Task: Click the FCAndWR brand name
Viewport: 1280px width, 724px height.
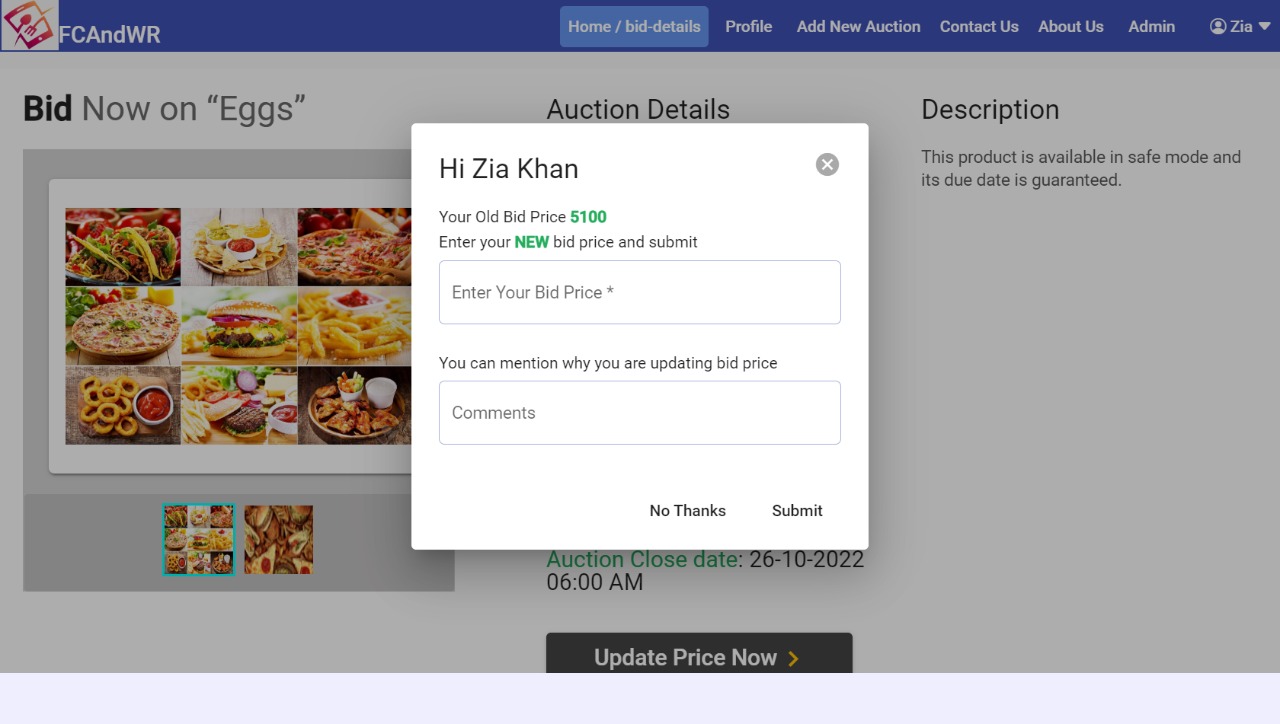Action: pyautogui.click(x=110, y=35)
